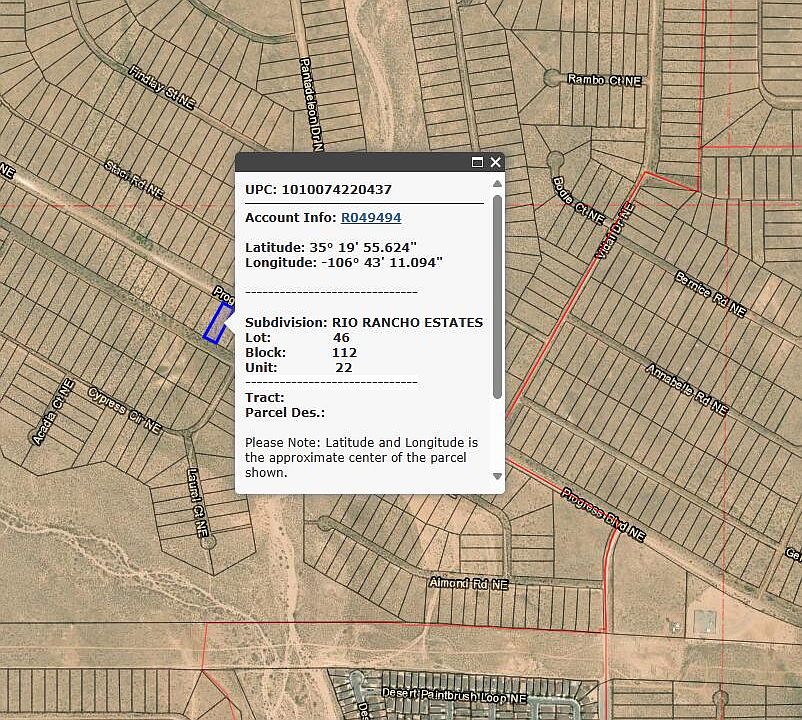802x720 pixels.
Task: Click the Bodie Ct NE cul-de-sac circle
Action: [556, 160]
